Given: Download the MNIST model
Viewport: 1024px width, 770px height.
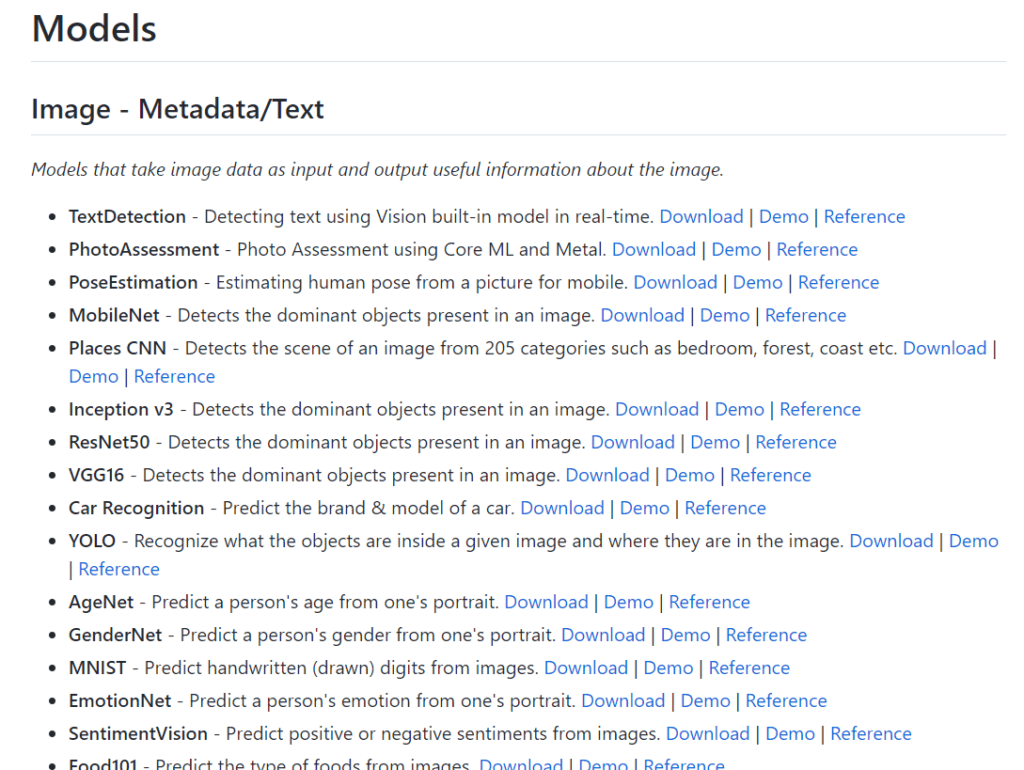Looking at the screenshot, I should (586, 668).
